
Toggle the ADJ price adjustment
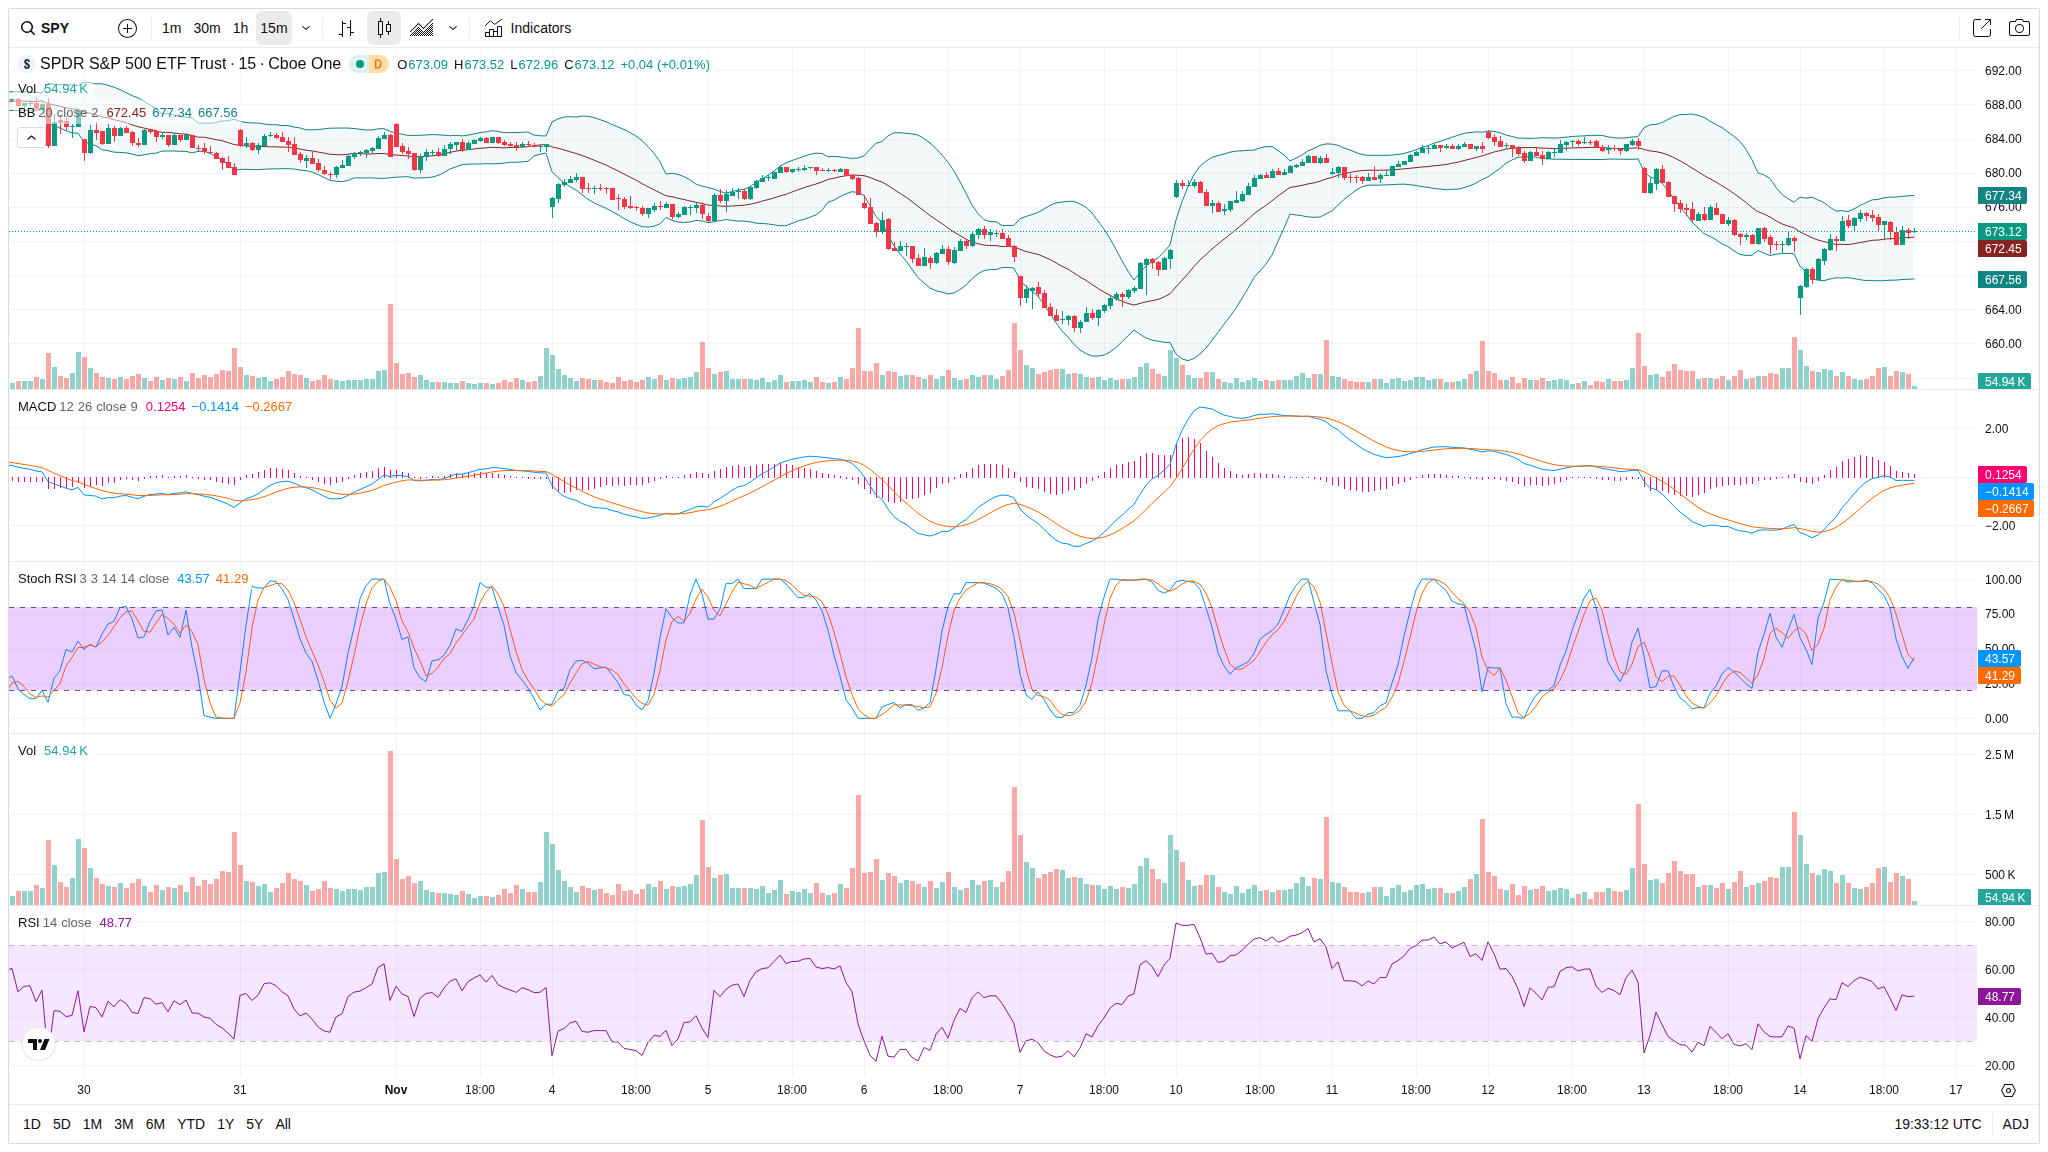(x=2015, y=1124)
